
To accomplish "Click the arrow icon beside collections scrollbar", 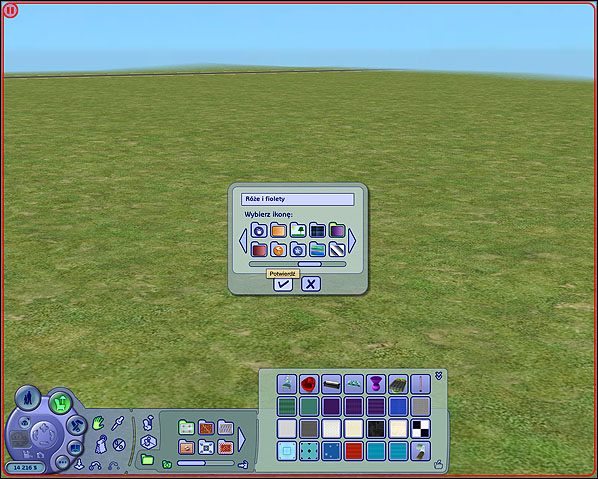I will pyautogui.click(x=243, y=464).
